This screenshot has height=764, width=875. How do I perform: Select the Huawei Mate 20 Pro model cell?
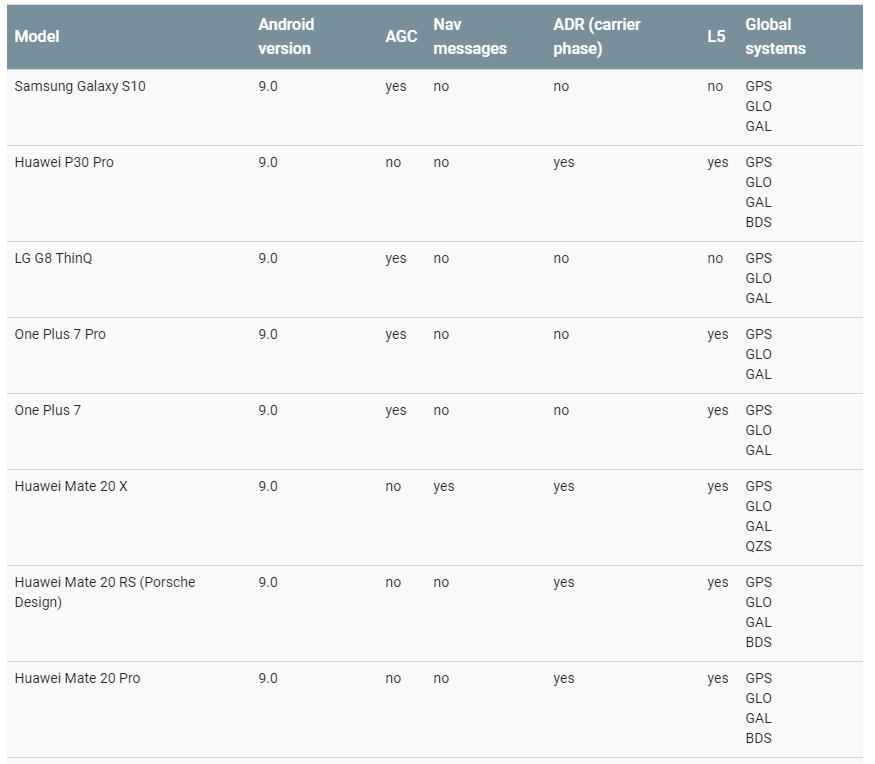tap(77, 679)
